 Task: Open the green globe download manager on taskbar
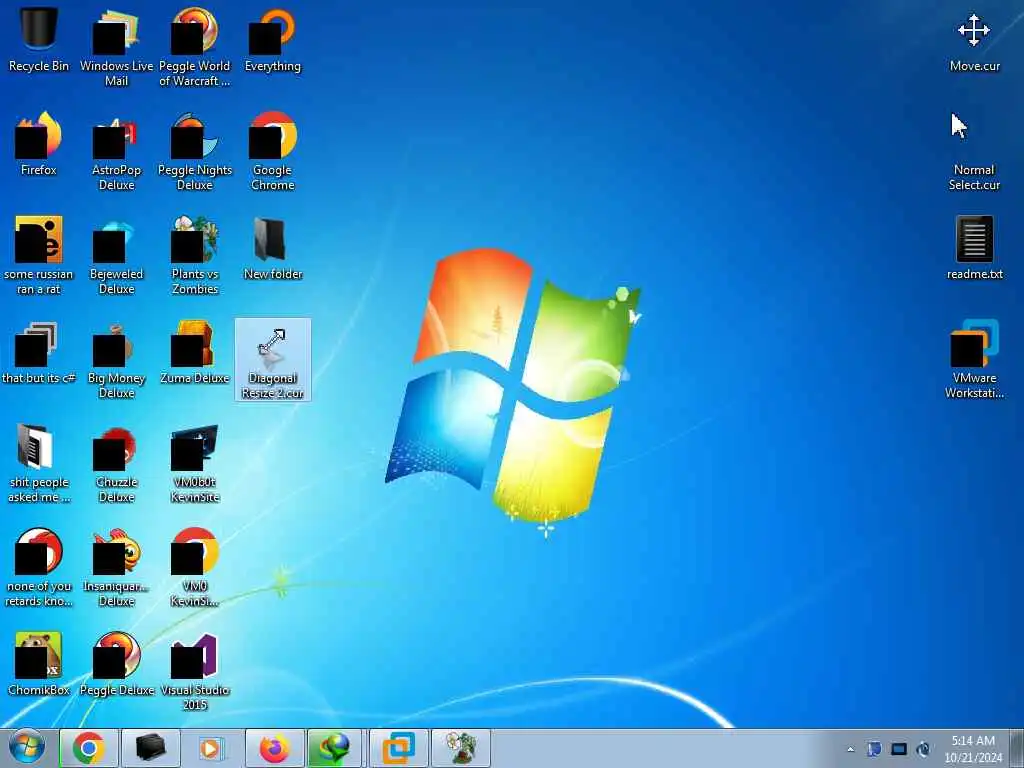click(x=334, y=748)
